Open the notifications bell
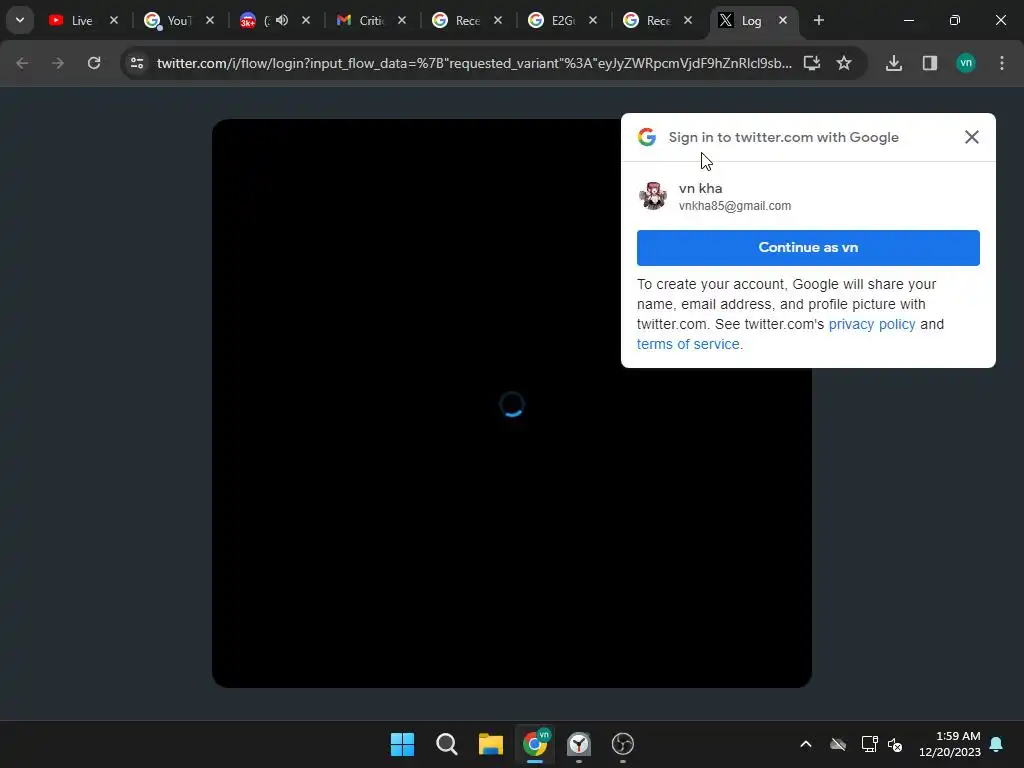The image size is (1024, 768). click(997, 744)
